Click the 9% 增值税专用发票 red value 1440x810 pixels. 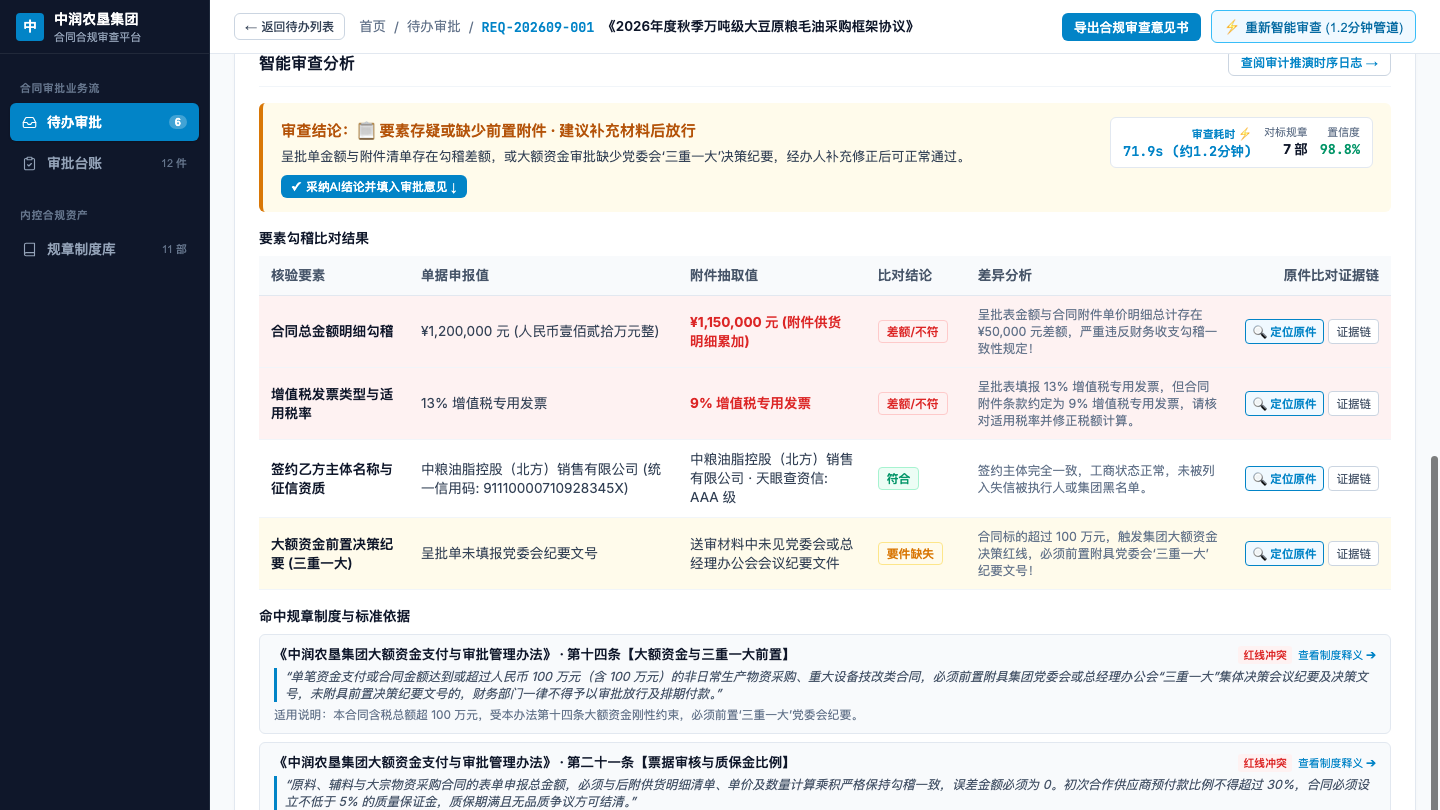pyautogui.click(x=750, y=403)
